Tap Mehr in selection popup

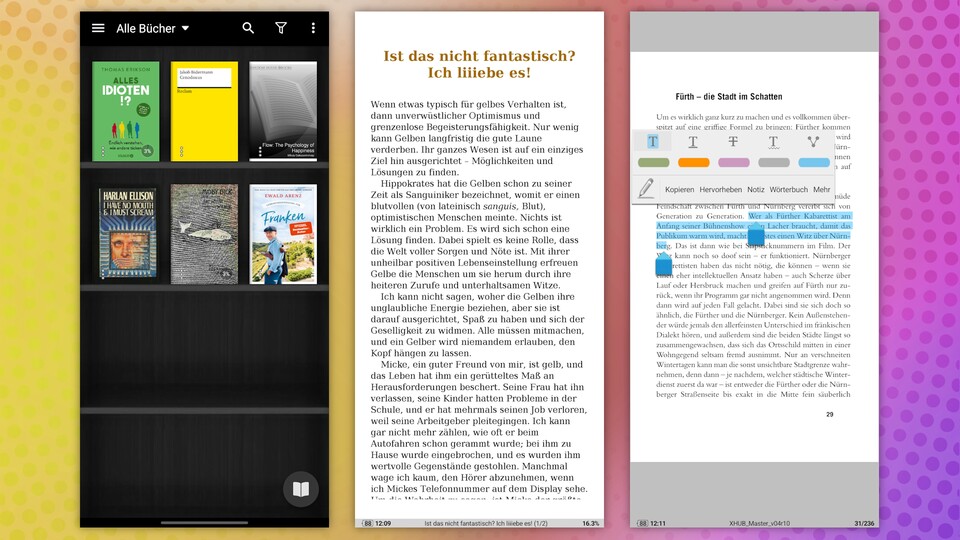click(x=822, y=190)
